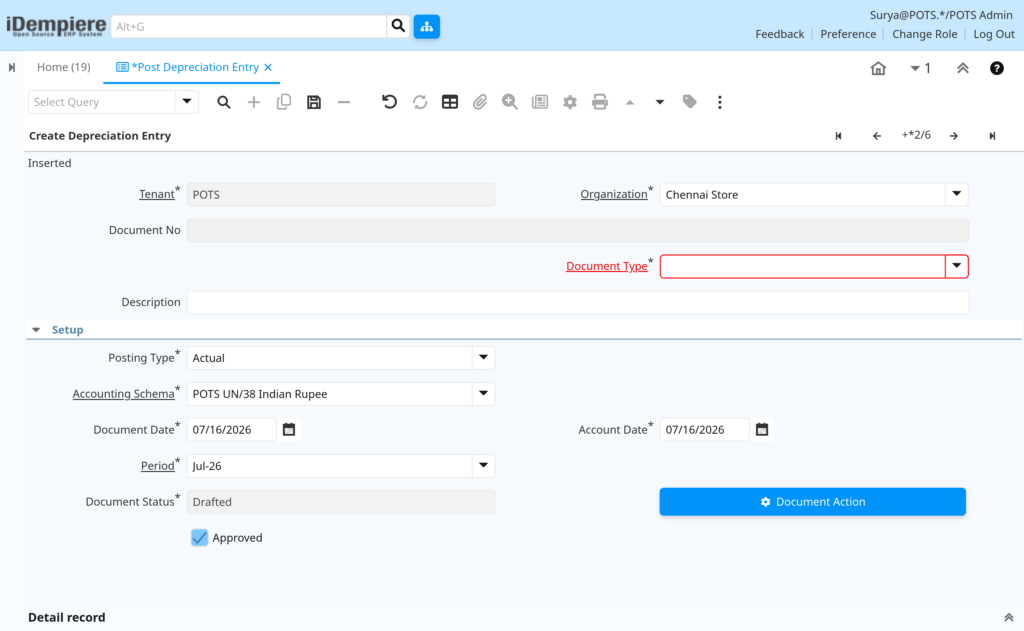Click the Document Date input field

232,430
